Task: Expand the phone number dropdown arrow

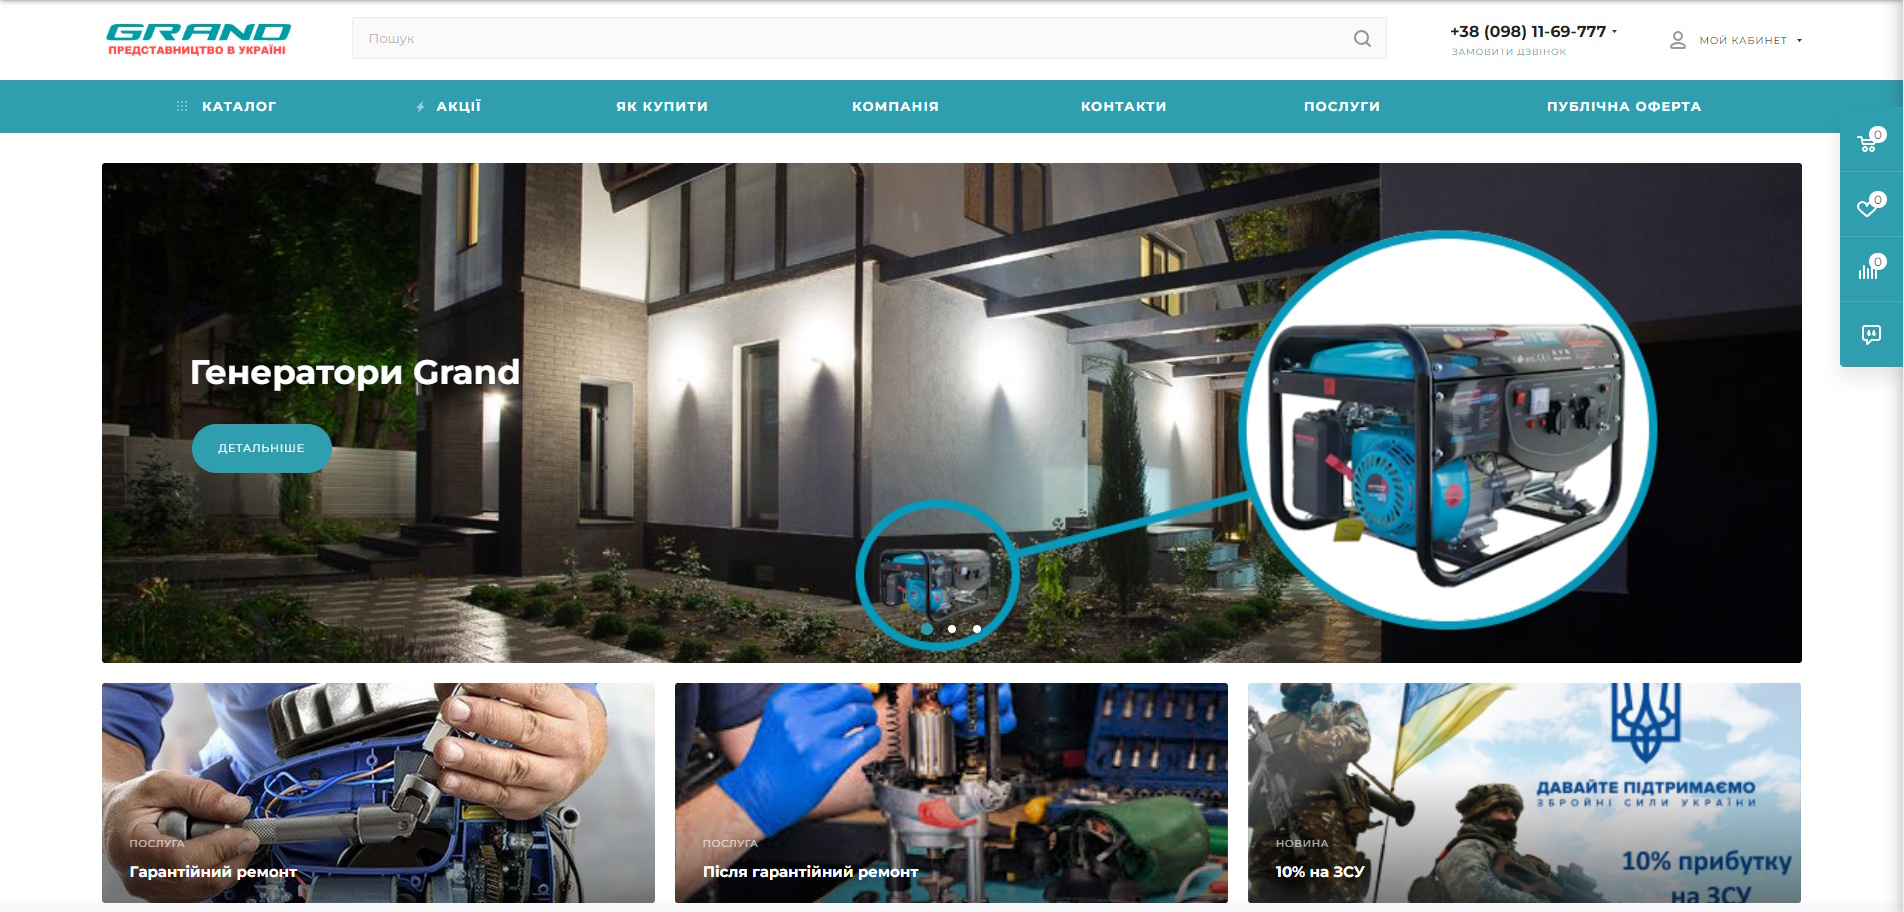Action: 1614,32
